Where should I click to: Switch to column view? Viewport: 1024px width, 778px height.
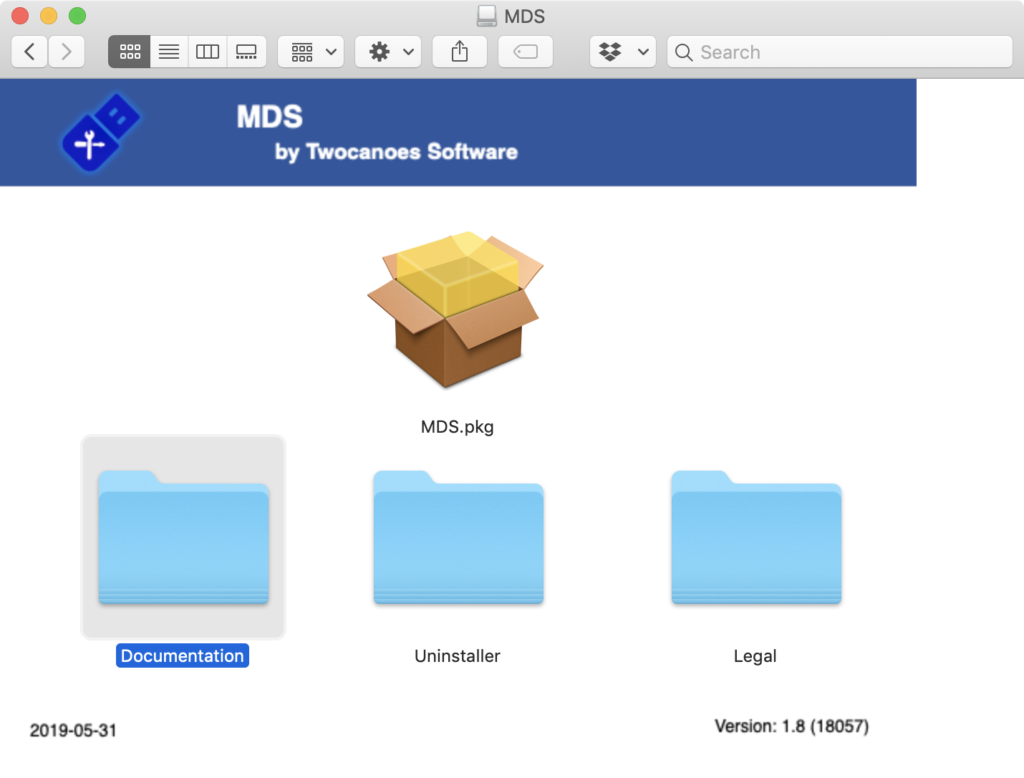(x=208, y=52)
